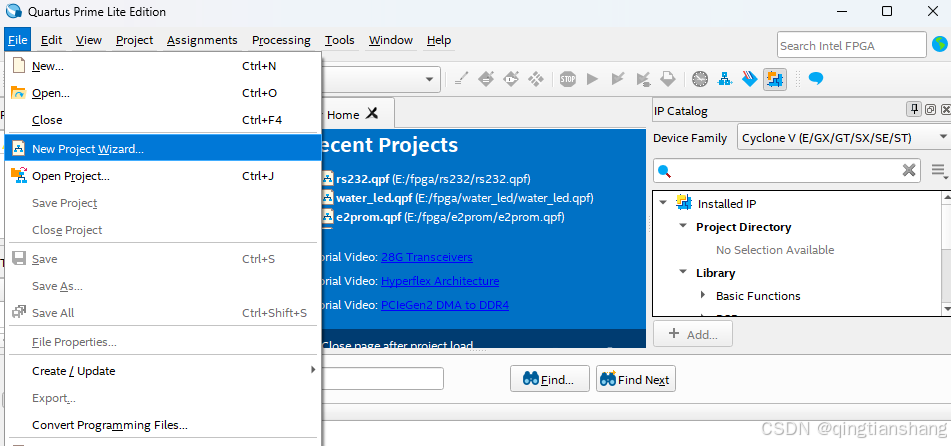951x446 pixels.
Task: Open the View menu
Action: coord(89,40)
